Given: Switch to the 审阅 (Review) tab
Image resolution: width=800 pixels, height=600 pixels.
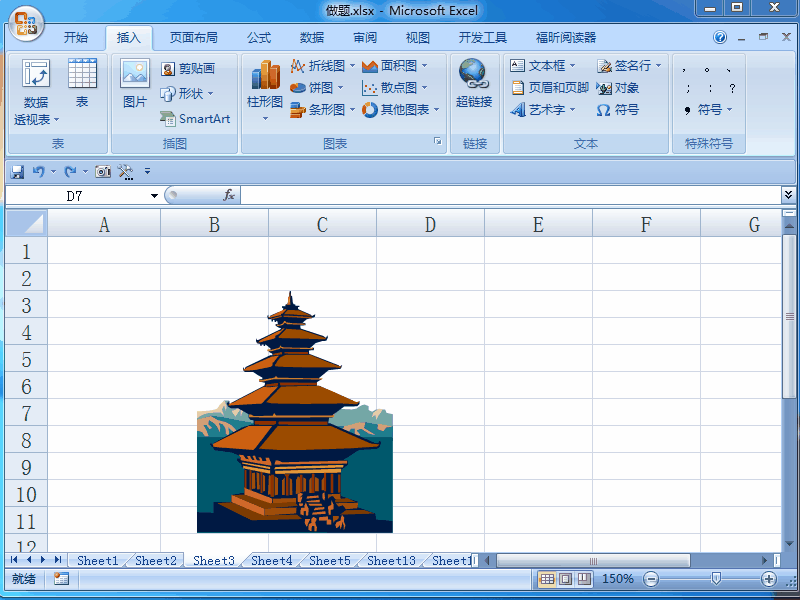Looking at the screenshot, I should pos(365,38).
